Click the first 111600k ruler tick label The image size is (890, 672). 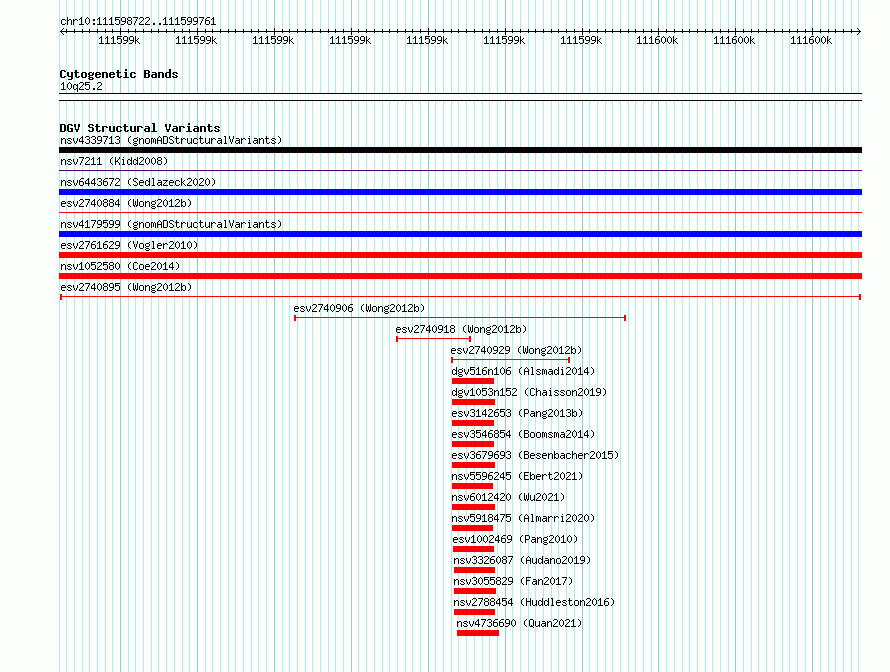(x=657, y=40)
